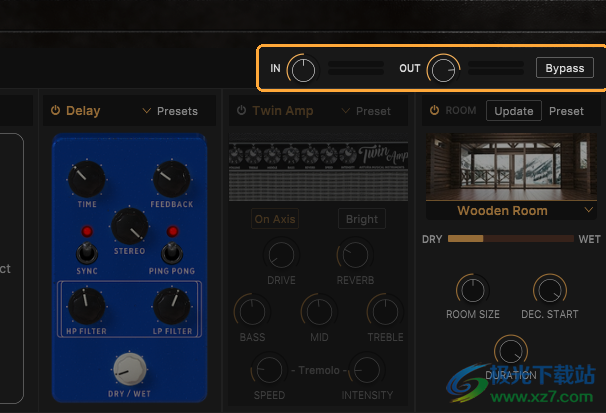Viewport: 606px width, 413px height.
Task: Open the ROOM Preset menu
Action: click(566, 111)
